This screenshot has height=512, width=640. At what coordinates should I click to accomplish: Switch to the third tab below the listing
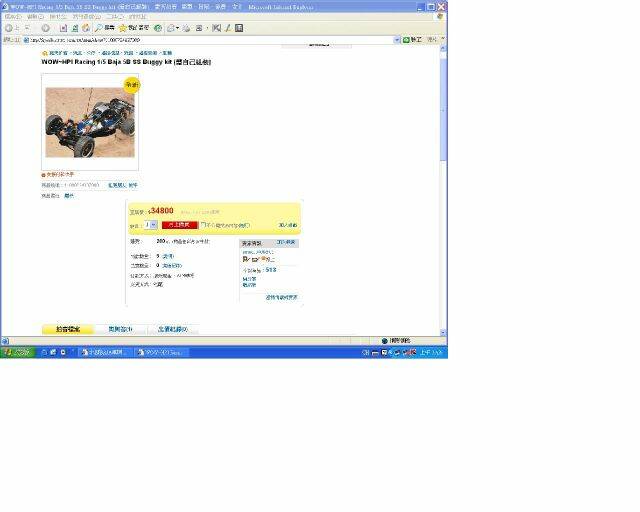(173, 329)
